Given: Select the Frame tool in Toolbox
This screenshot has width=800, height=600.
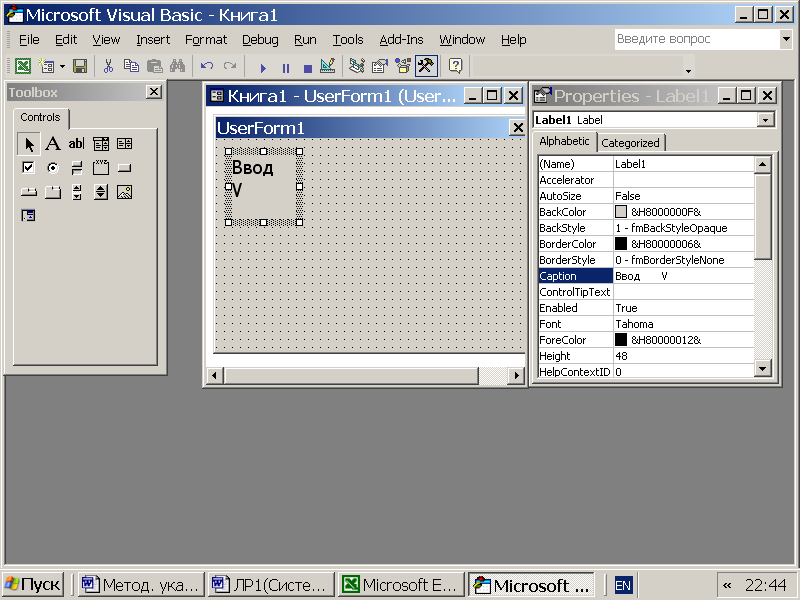Looking at the screenshot, I should (101, 168).
